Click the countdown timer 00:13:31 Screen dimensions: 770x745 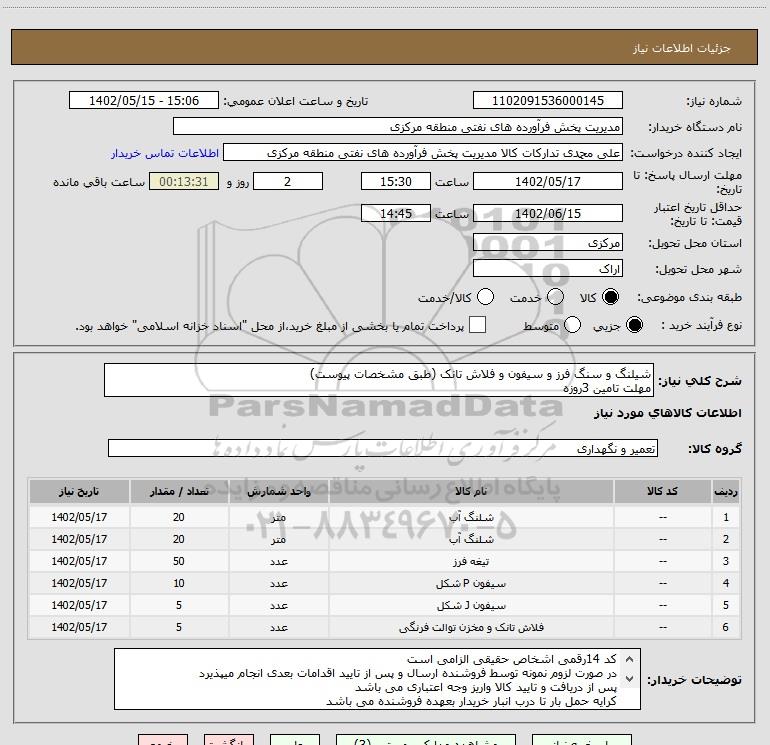(184, 181)
